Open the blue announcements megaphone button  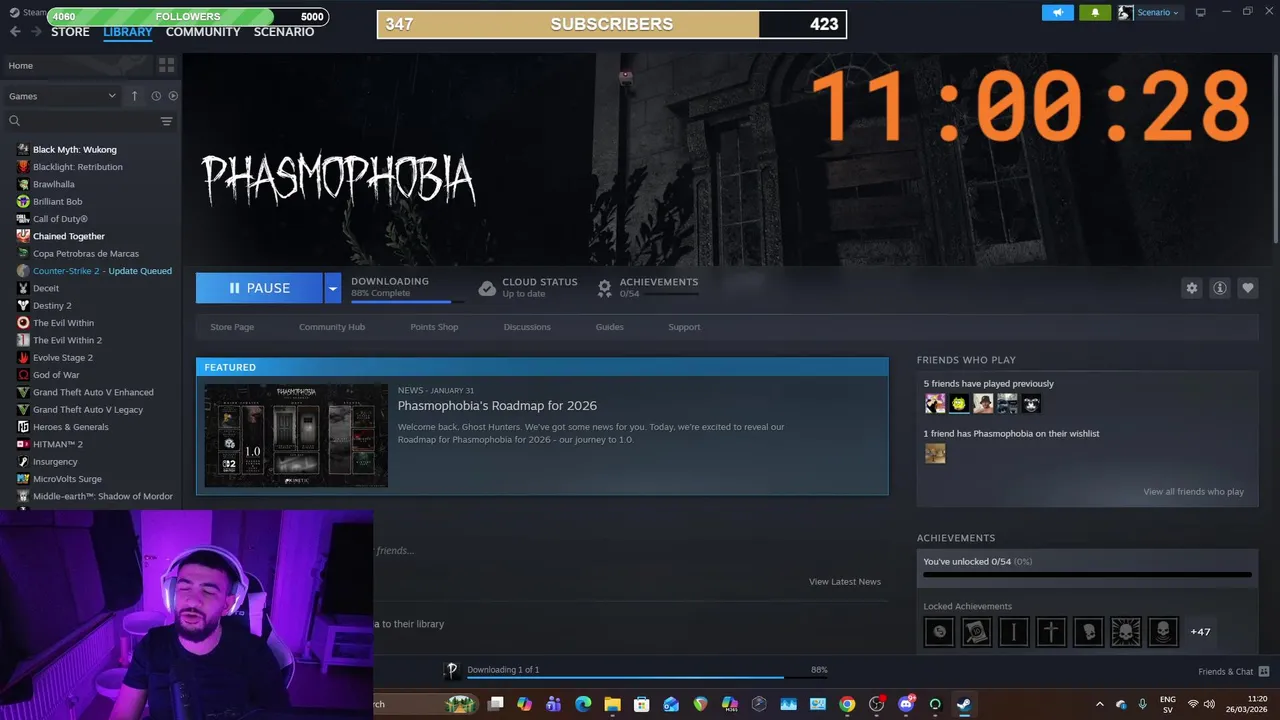tap(1057, 12)
